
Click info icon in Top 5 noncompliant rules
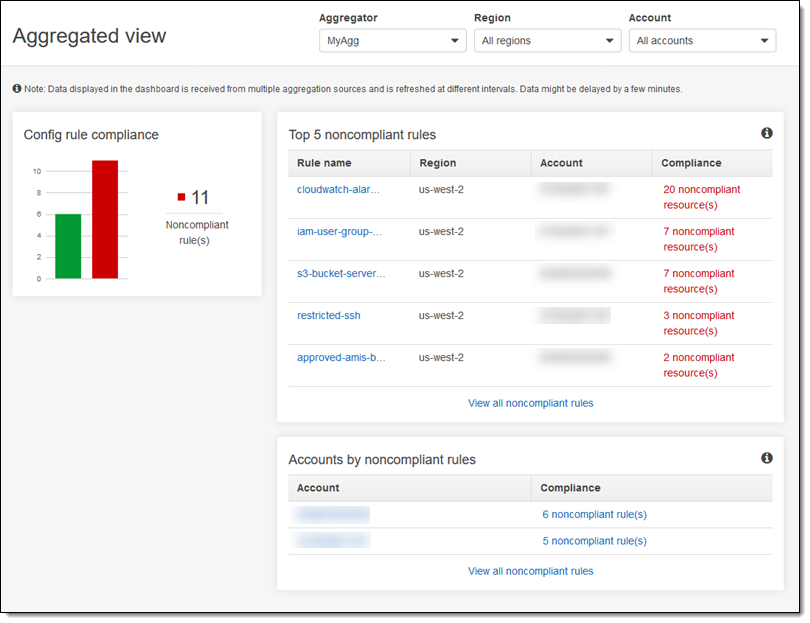coord(766,133)
